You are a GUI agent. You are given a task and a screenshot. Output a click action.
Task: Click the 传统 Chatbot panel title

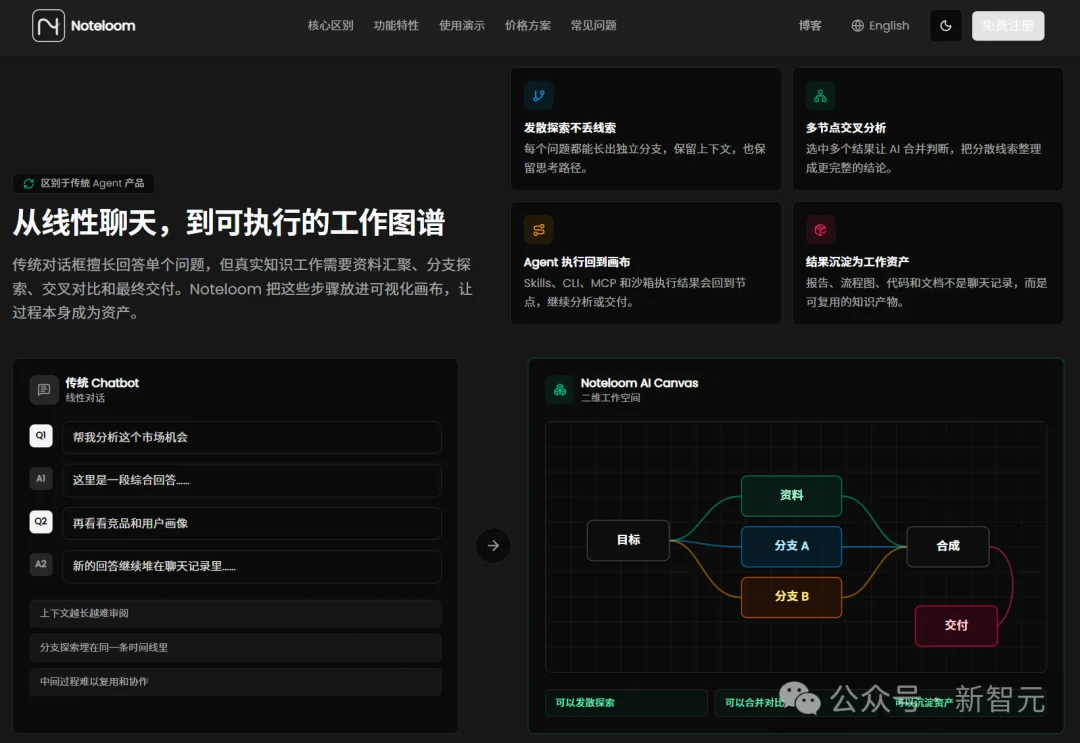coord(102,383)
